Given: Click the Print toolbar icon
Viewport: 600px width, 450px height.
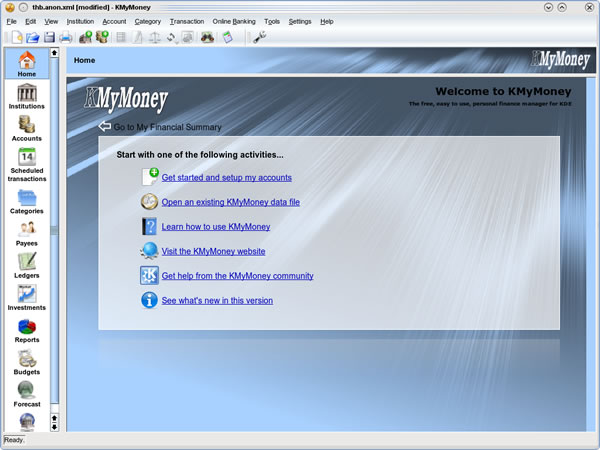Looking at the screenshot, I should (x=65, y=37).
